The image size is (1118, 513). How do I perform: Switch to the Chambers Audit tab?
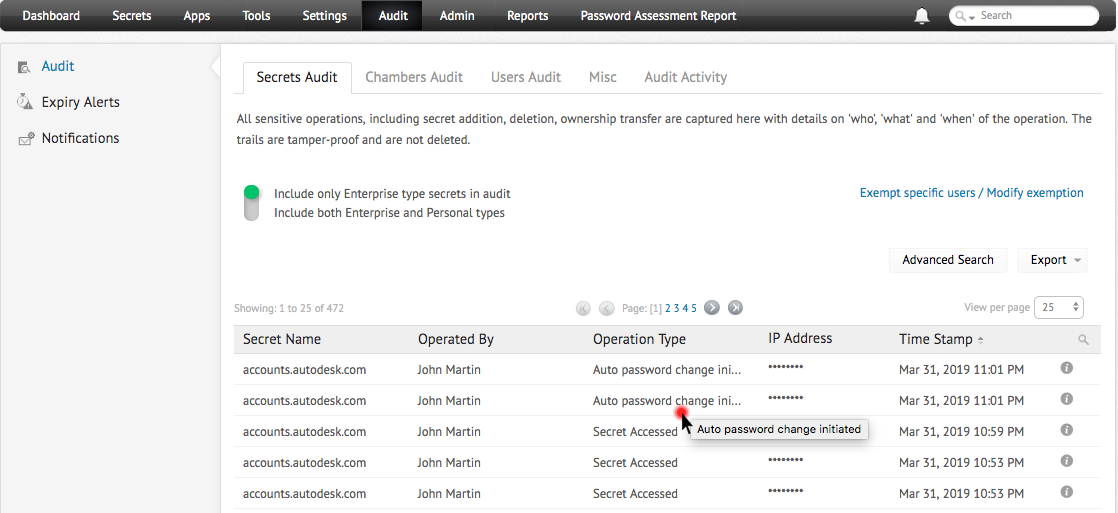coord(414,77)
